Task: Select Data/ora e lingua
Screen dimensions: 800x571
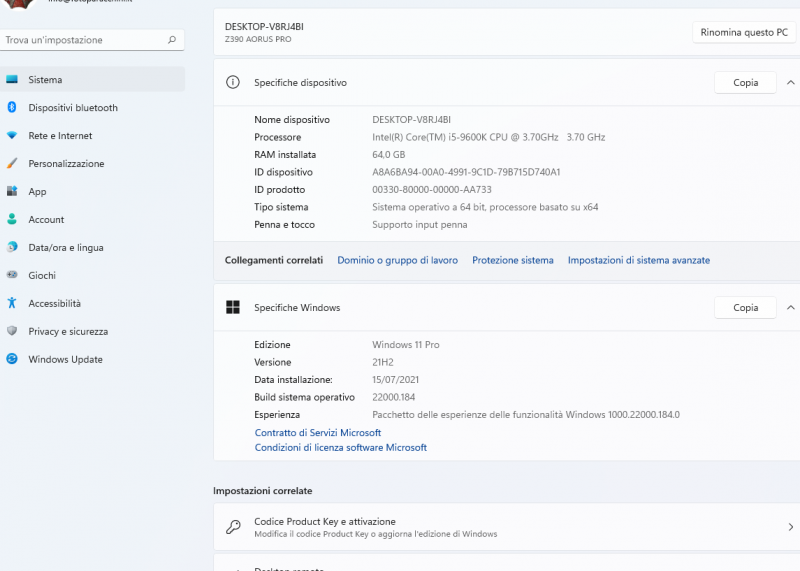Action: 92,247
